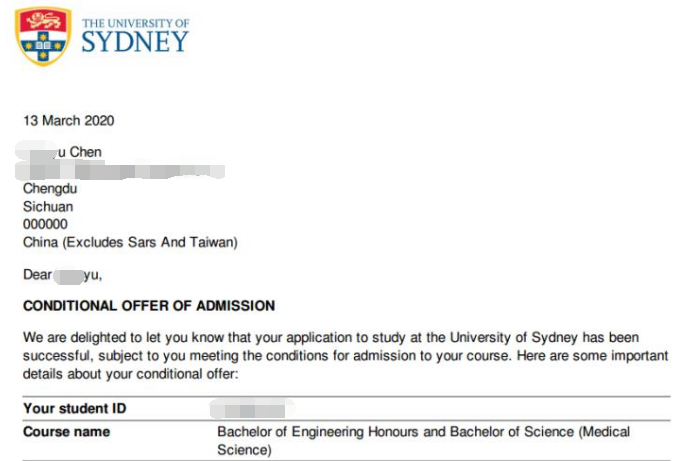Viewport: 683px width, 461px height.
Task: Click the province name Sichuan
Action: [x=48, y=206]
